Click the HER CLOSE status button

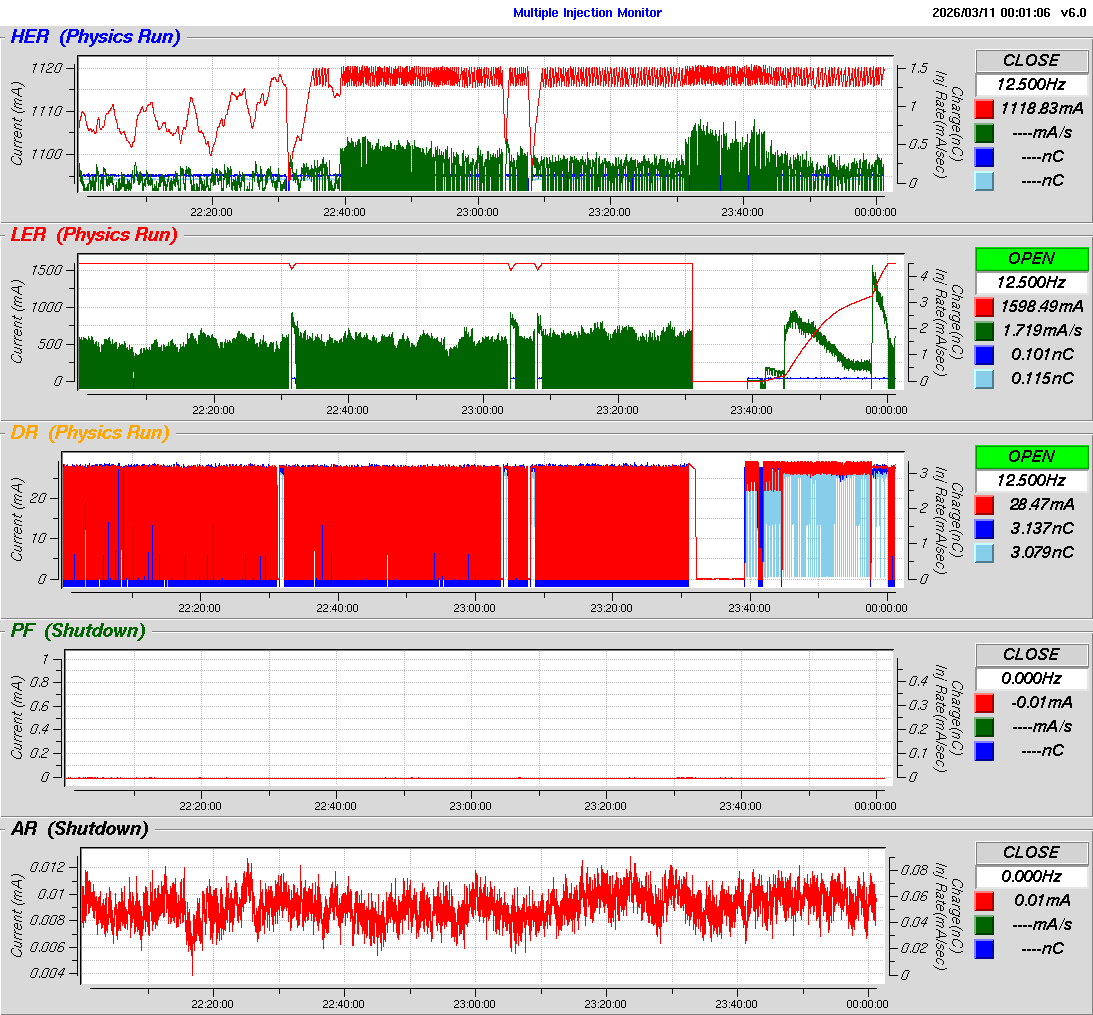pos(1031,61)
